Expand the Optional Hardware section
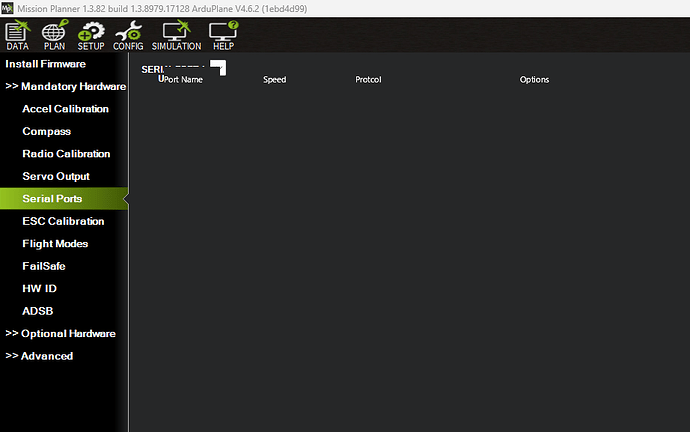Screen dimensions: 690x432 click(60, 334)
